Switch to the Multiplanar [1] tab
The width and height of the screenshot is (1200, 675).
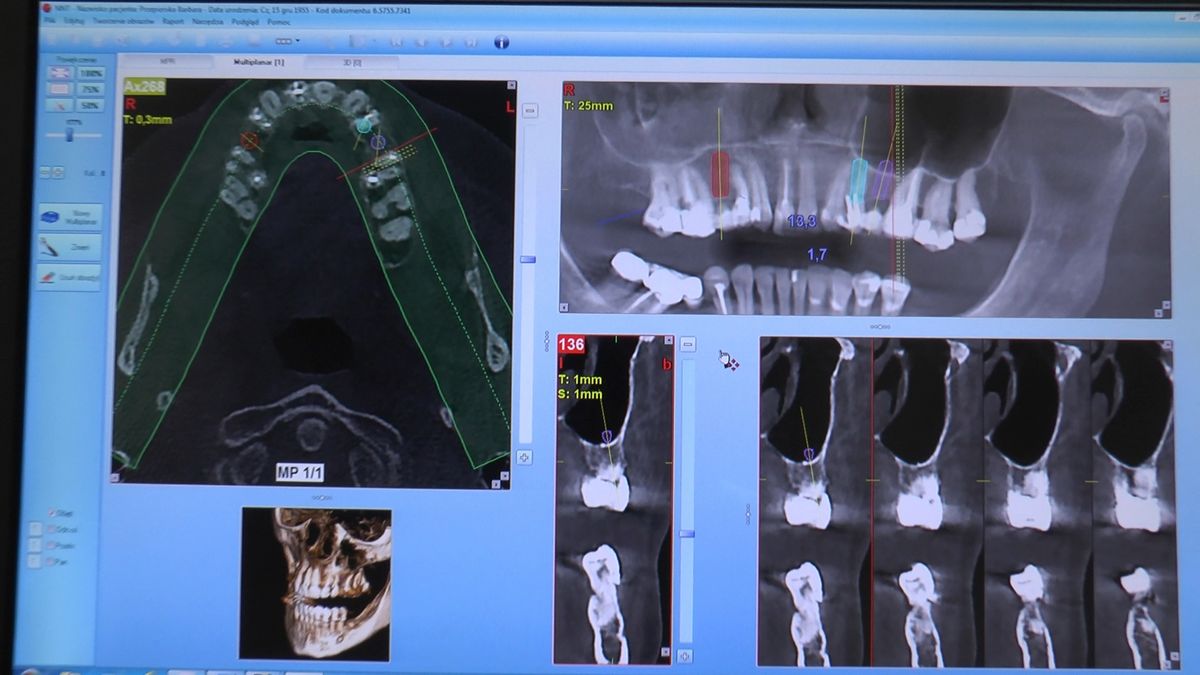(259, 62)
